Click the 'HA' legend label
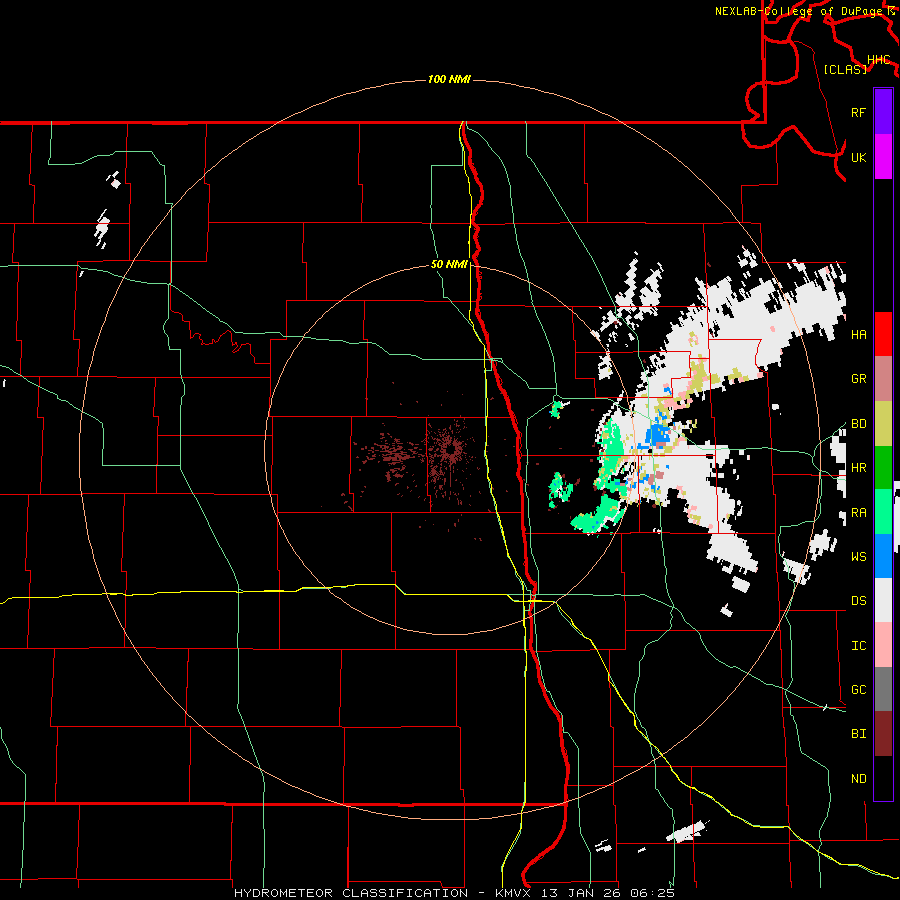This screenshot has height=900, width=900. (x=858, y=335)
